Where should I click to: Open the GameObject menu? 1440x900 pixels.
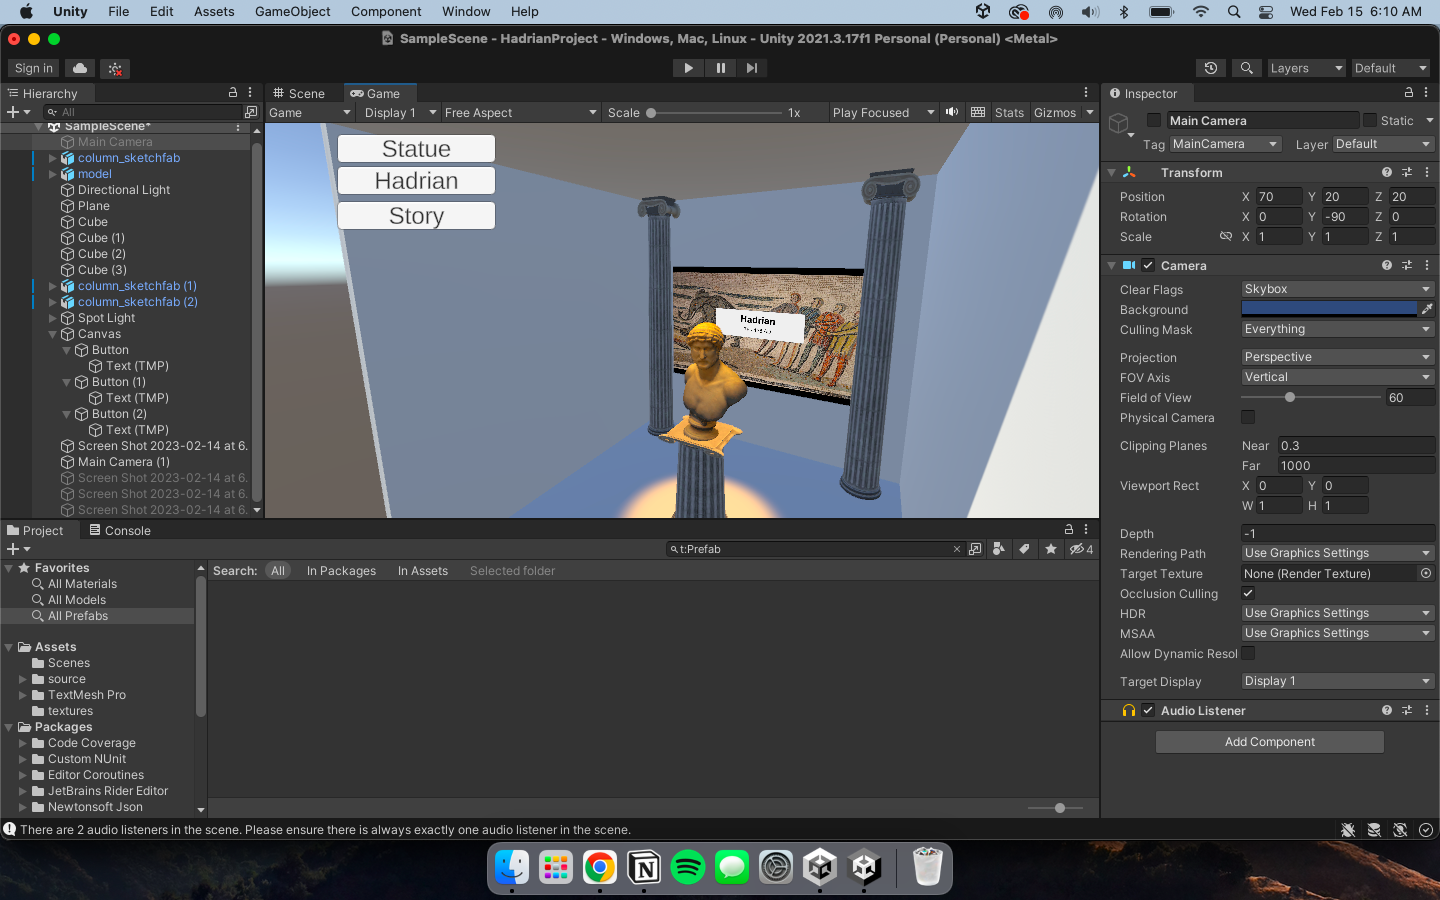[292, 12]
